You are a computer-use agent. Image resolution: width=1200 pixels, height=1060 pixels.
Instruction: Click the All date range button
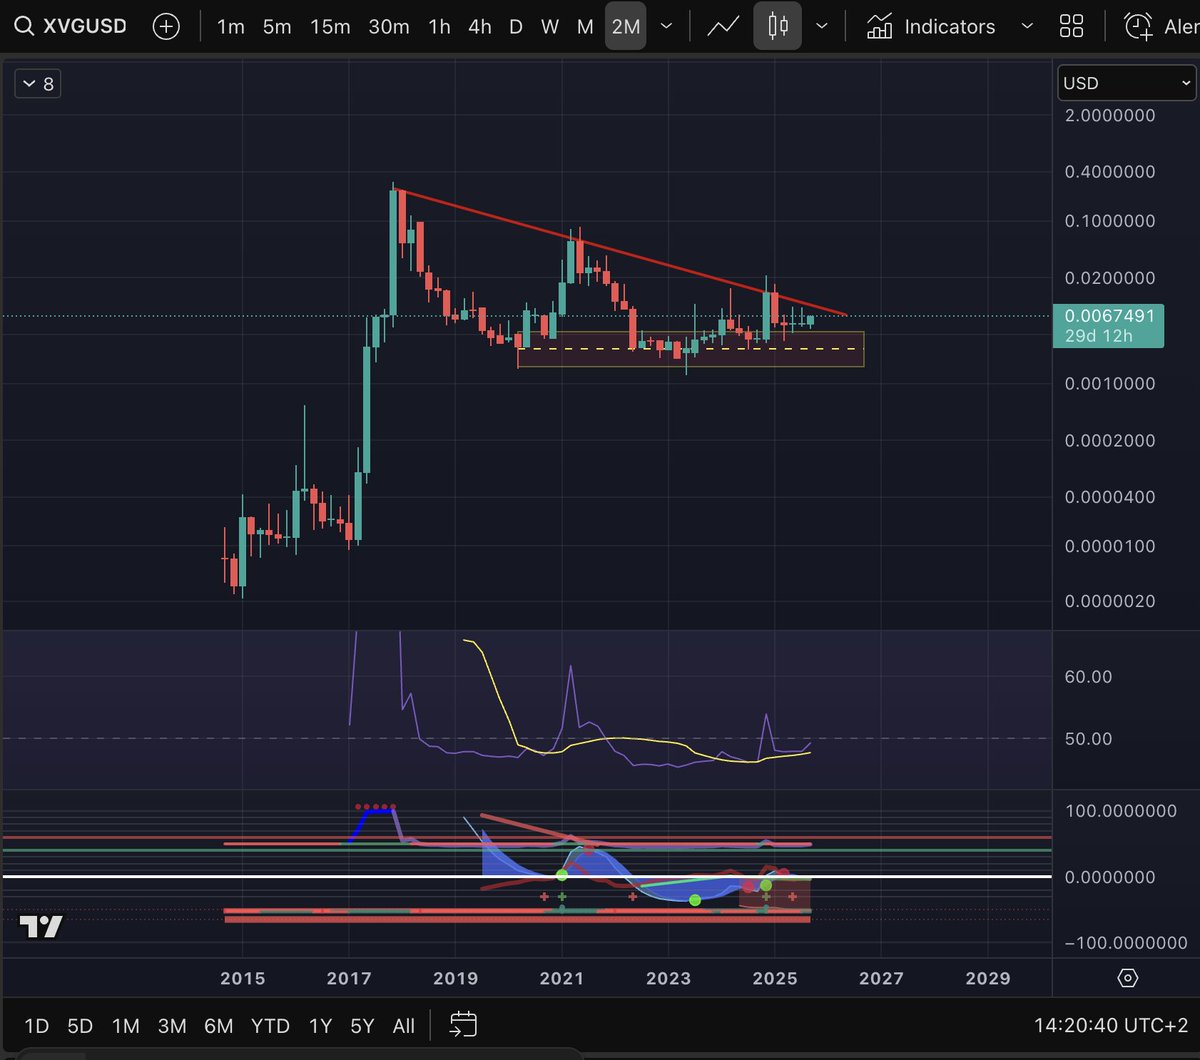click(x=404, y=1025)
